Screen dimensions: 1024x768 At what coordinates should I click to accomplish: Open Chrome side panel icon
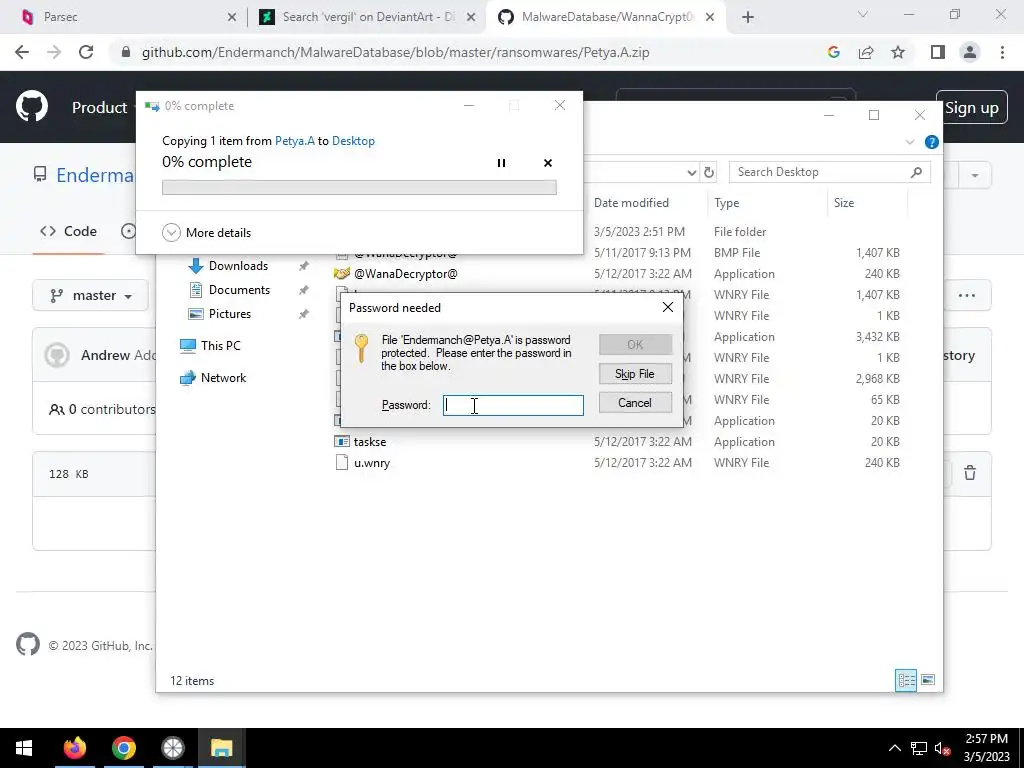click(938, 52)
